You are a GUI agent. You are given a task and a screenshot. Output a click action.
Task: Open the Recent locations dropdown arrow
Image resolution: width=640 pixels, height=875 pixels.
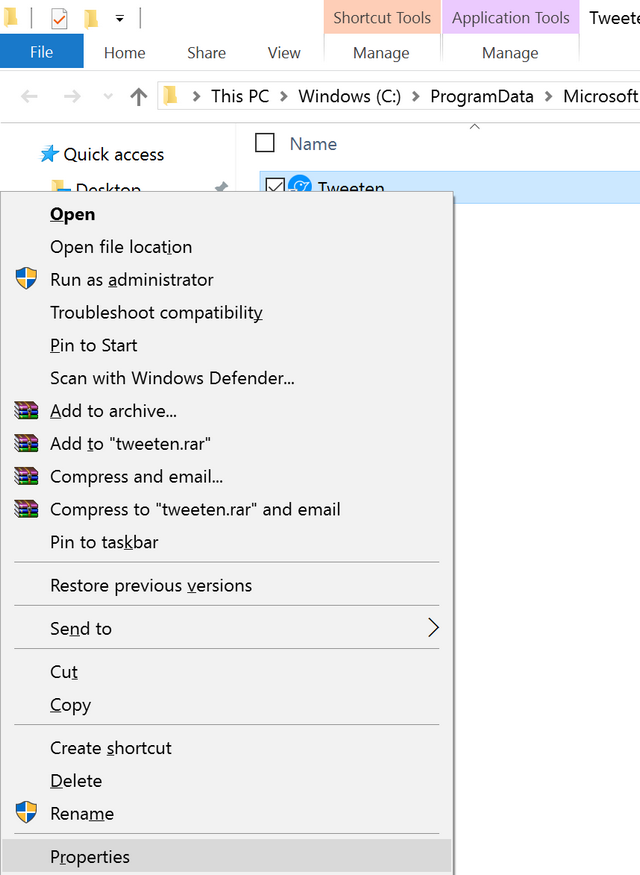108,97
